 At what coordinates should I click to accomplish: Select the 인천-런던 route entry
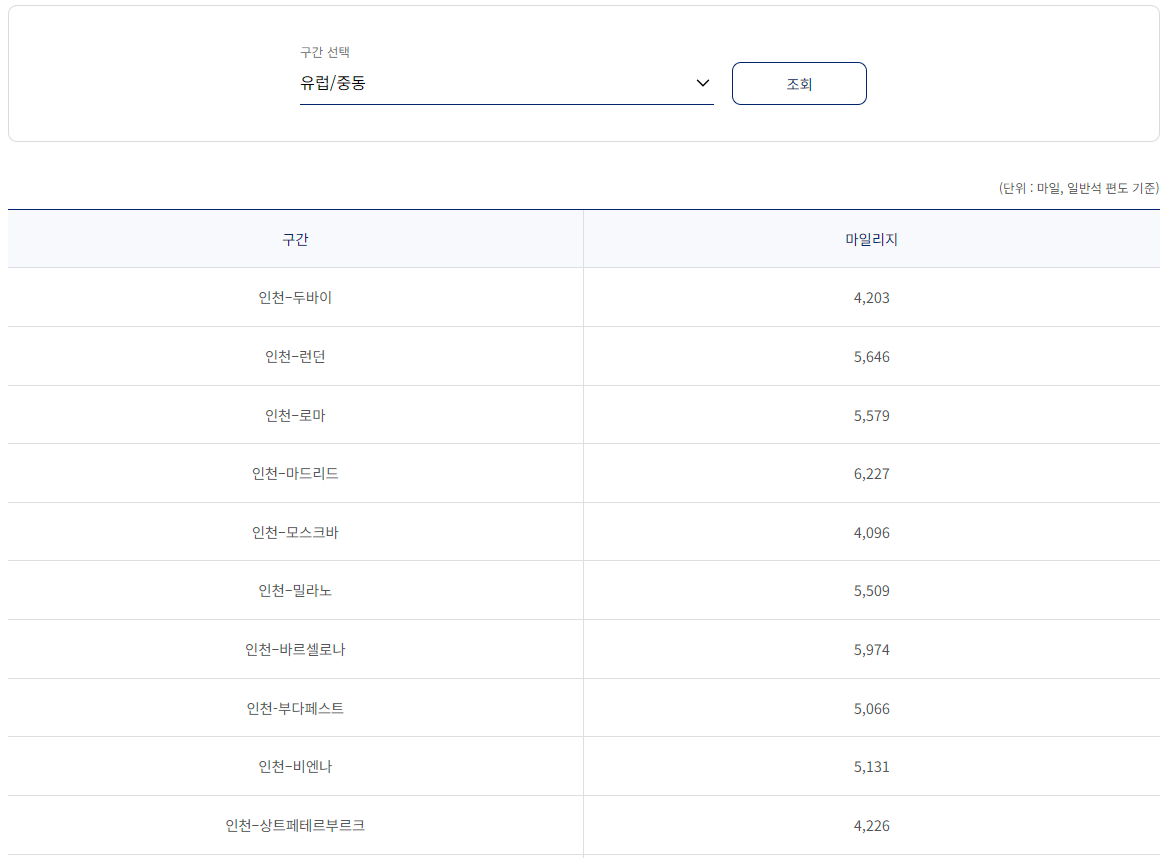[x=296, y=355]
